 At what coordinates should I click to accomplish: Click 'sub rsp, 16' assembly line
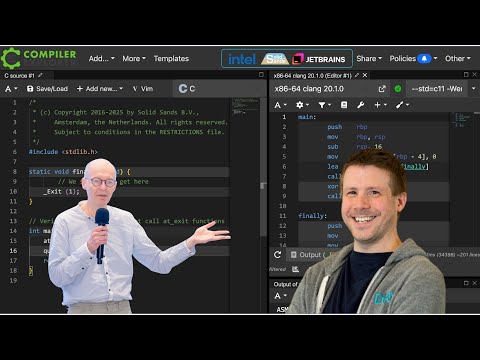[355, 147]
